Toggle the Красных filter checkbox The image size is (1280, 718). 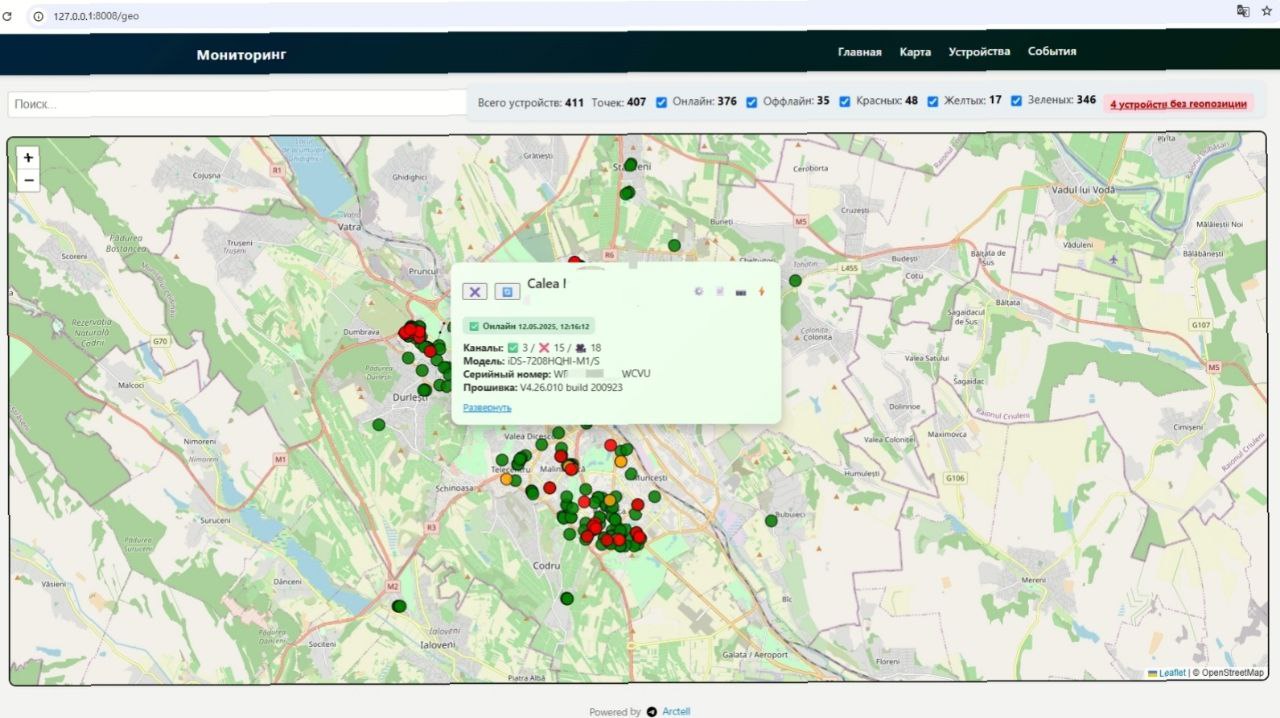pyautogui.click(x=845, y=102)
